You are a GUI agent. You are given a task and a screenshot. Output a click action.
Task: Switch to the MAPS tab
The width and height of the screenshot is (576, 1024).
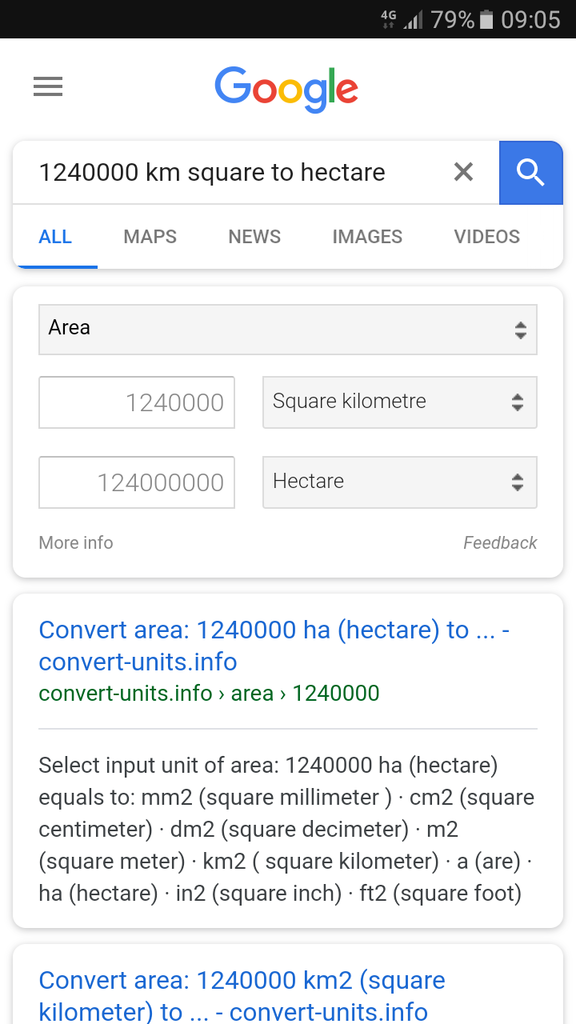[150, 236]
